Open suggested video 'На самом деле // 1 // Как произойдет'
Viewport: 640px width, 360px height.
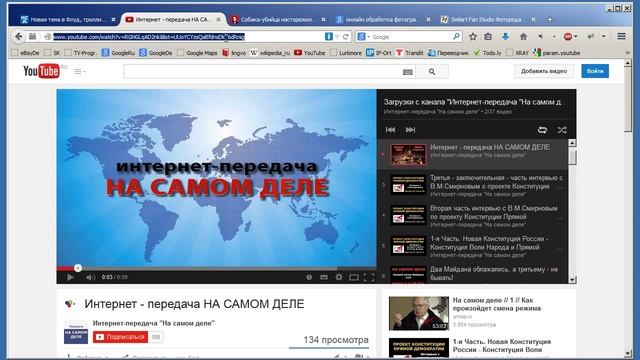(x=497, y=304)
